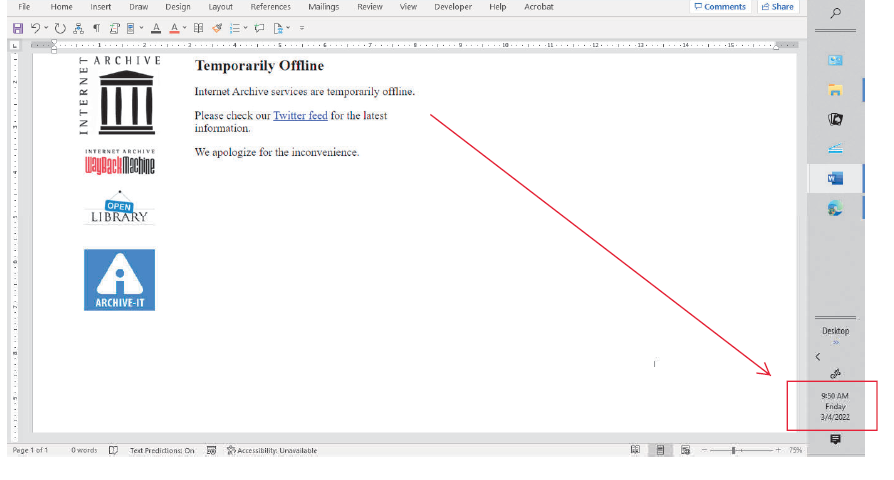Click the zoom out minus button
The width and height of the screenshot is (894, 480).
click(704, 450)
